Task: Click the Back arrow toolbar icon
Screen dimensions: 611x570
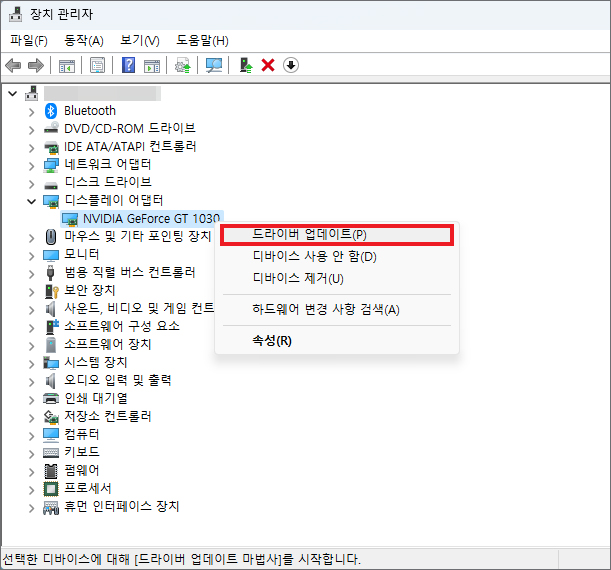Action: pyautogui.click(x=13, y=65)
